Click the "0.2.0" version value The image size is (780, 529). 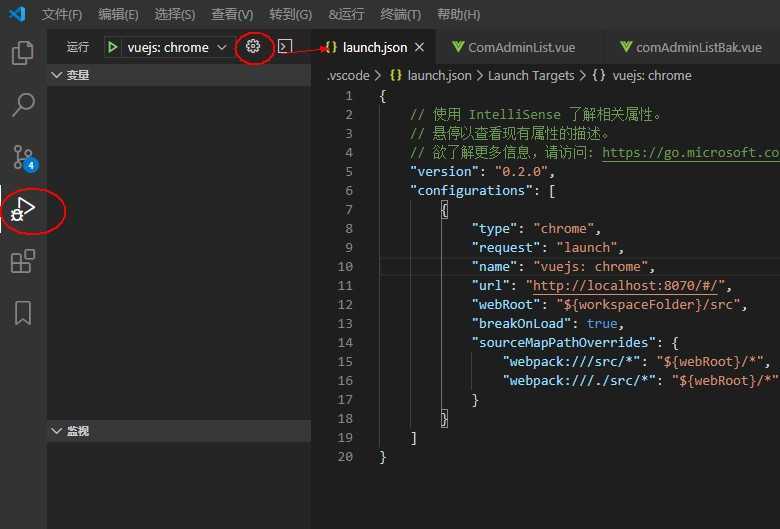[x=521, y=171]
